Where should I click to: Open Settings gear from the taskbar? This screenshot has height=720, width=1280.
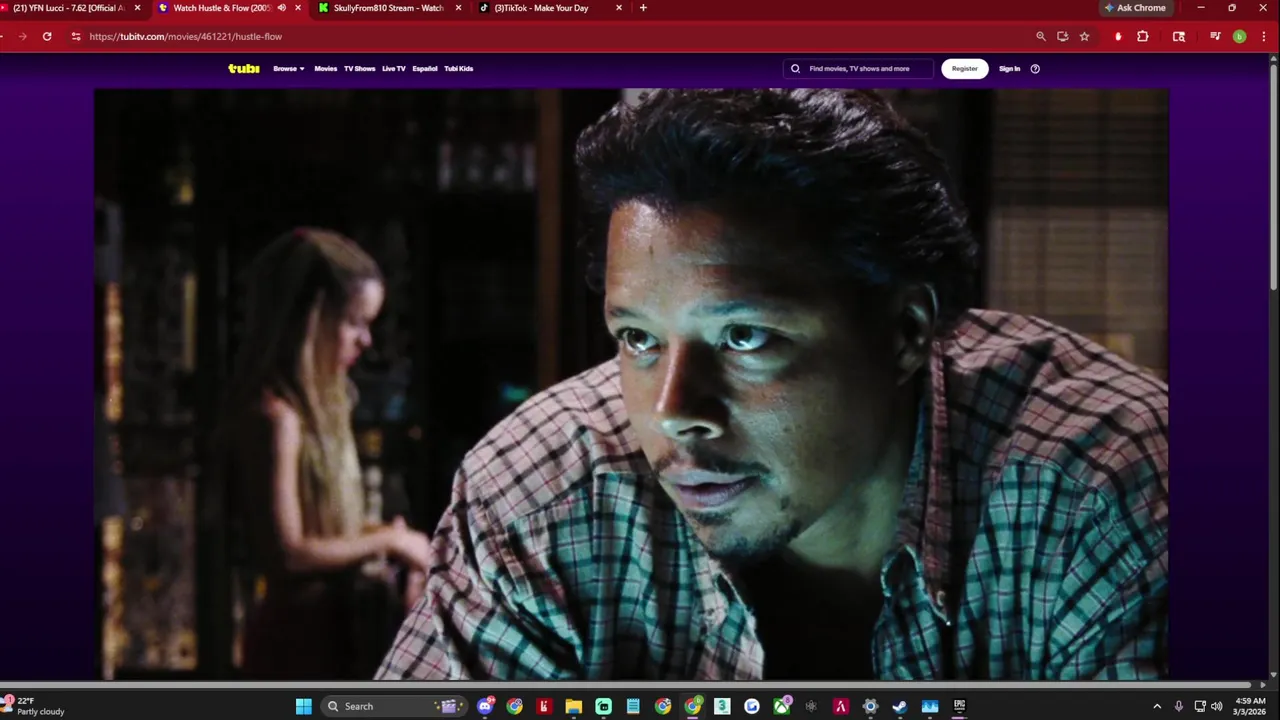[870, 706]
